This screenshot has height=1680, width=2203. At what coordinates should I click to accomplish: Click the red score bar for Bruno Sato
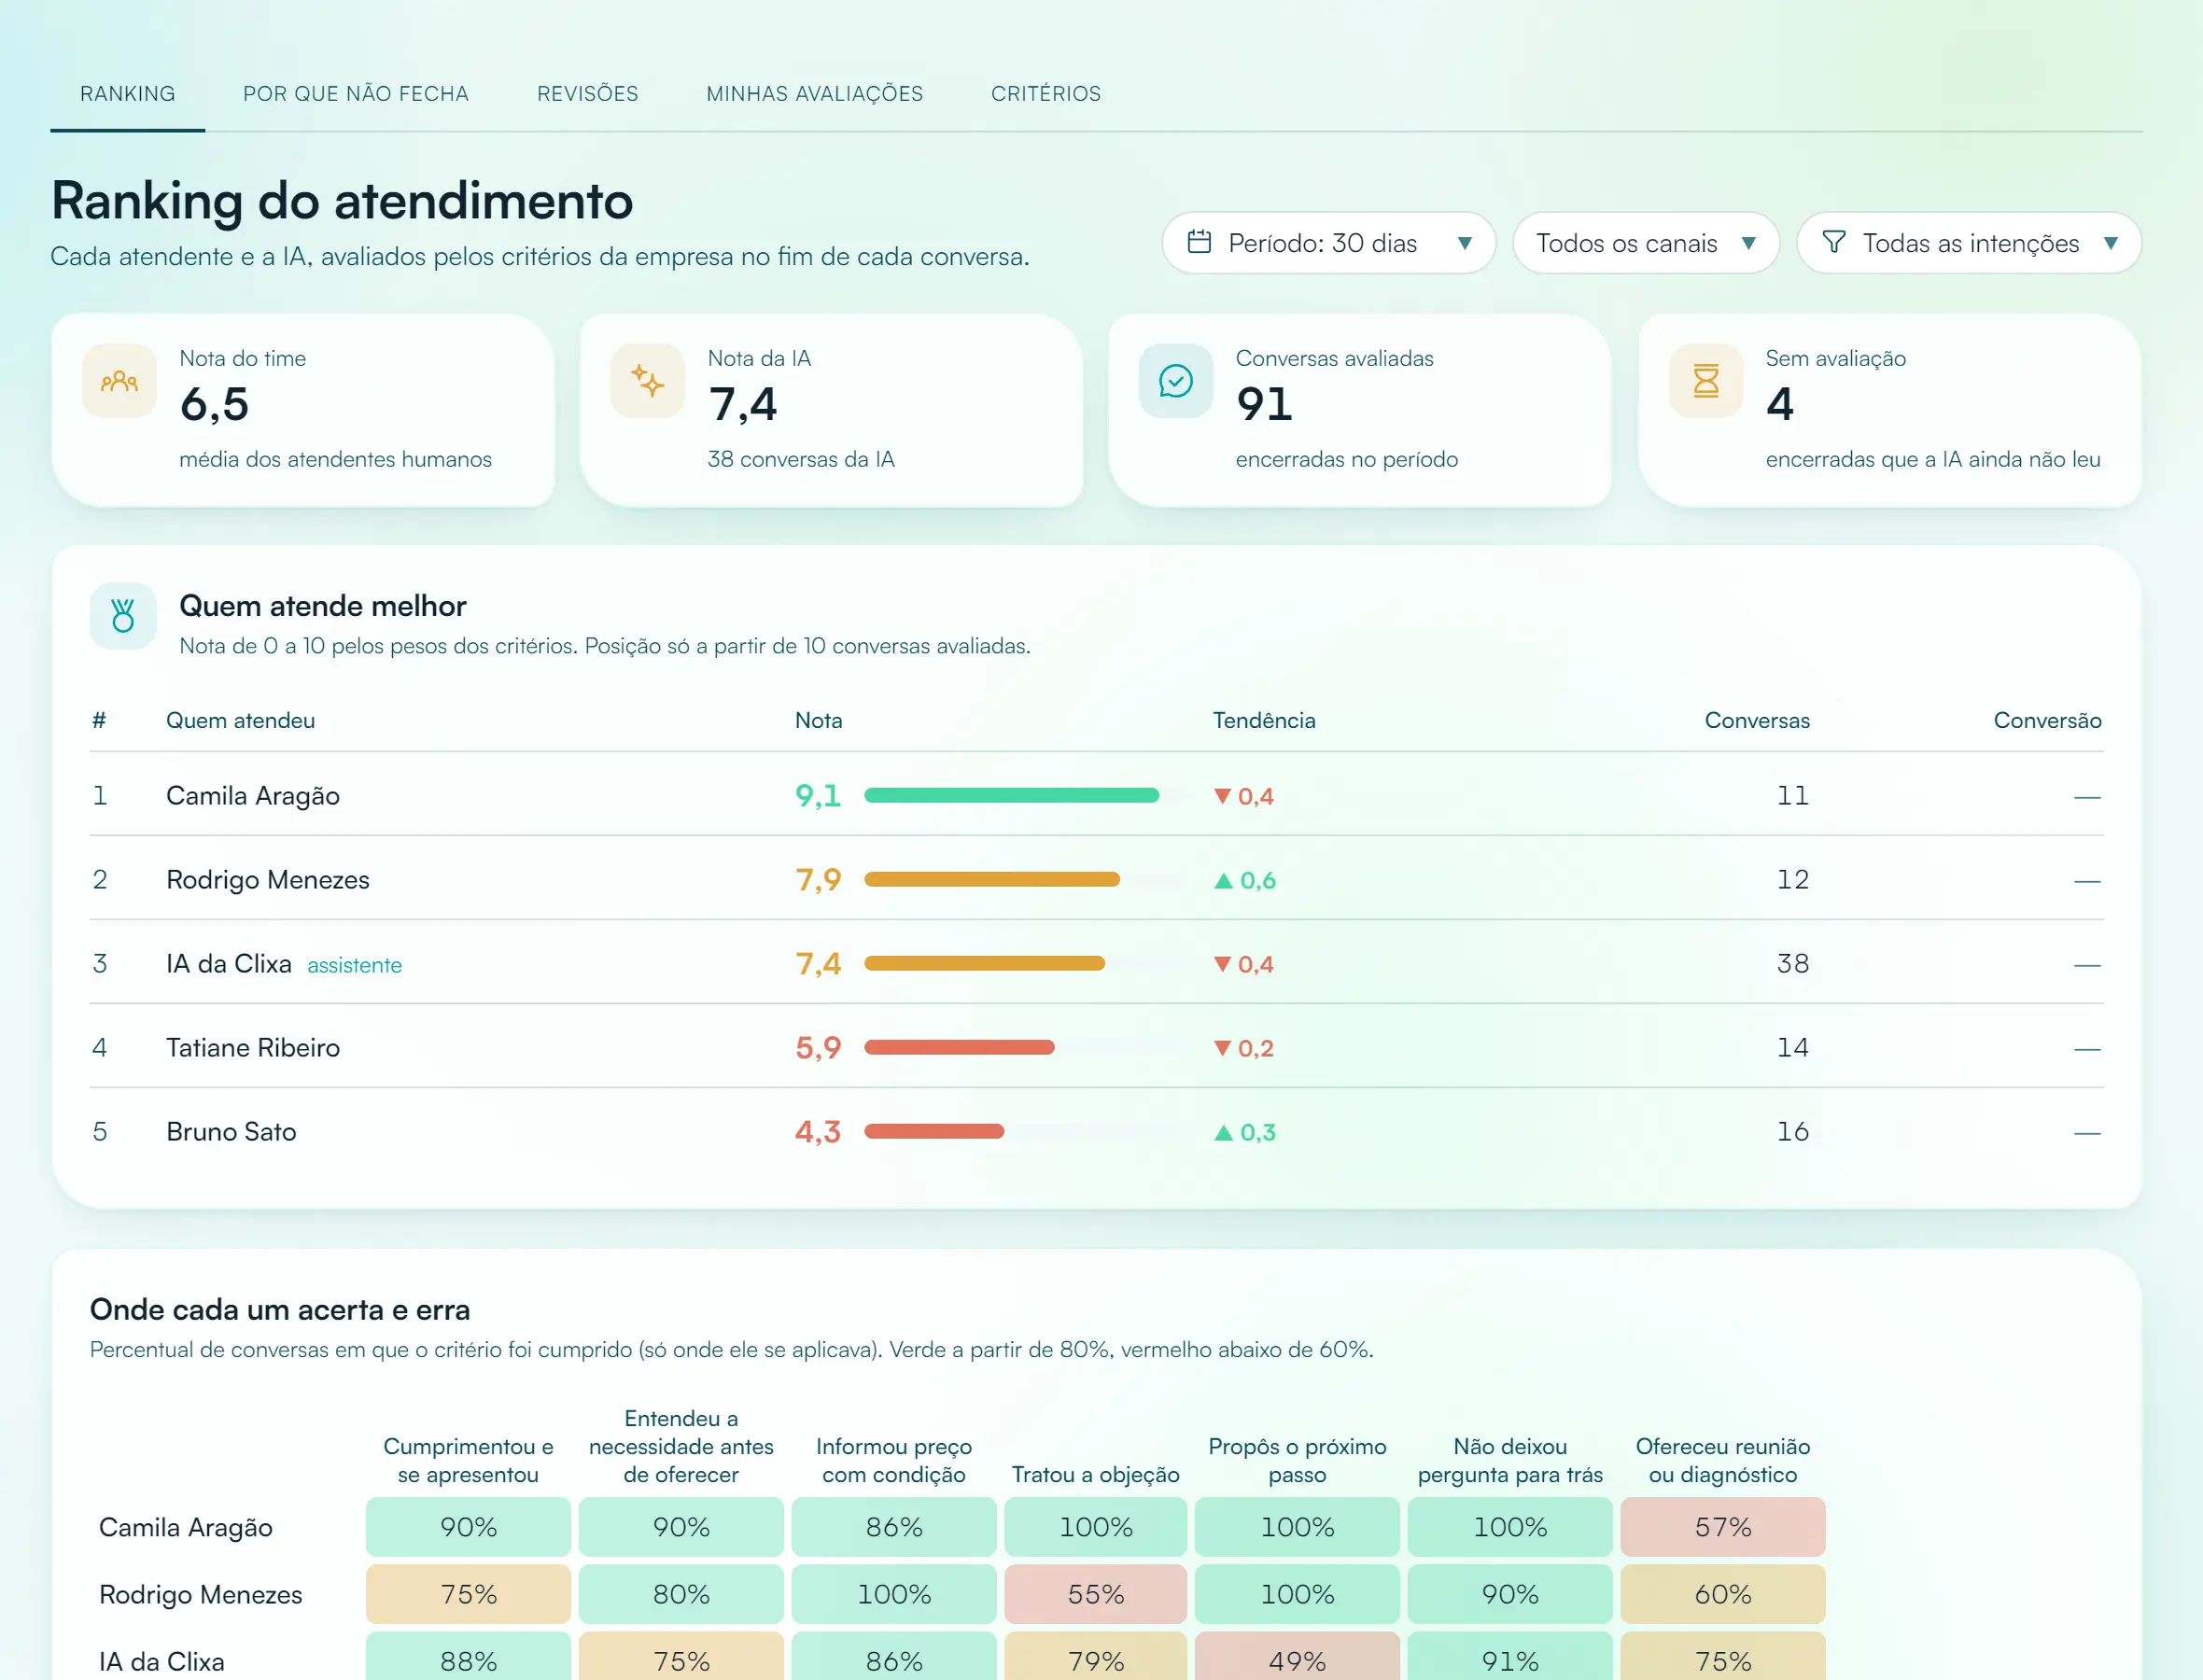tap(934, 1132)
